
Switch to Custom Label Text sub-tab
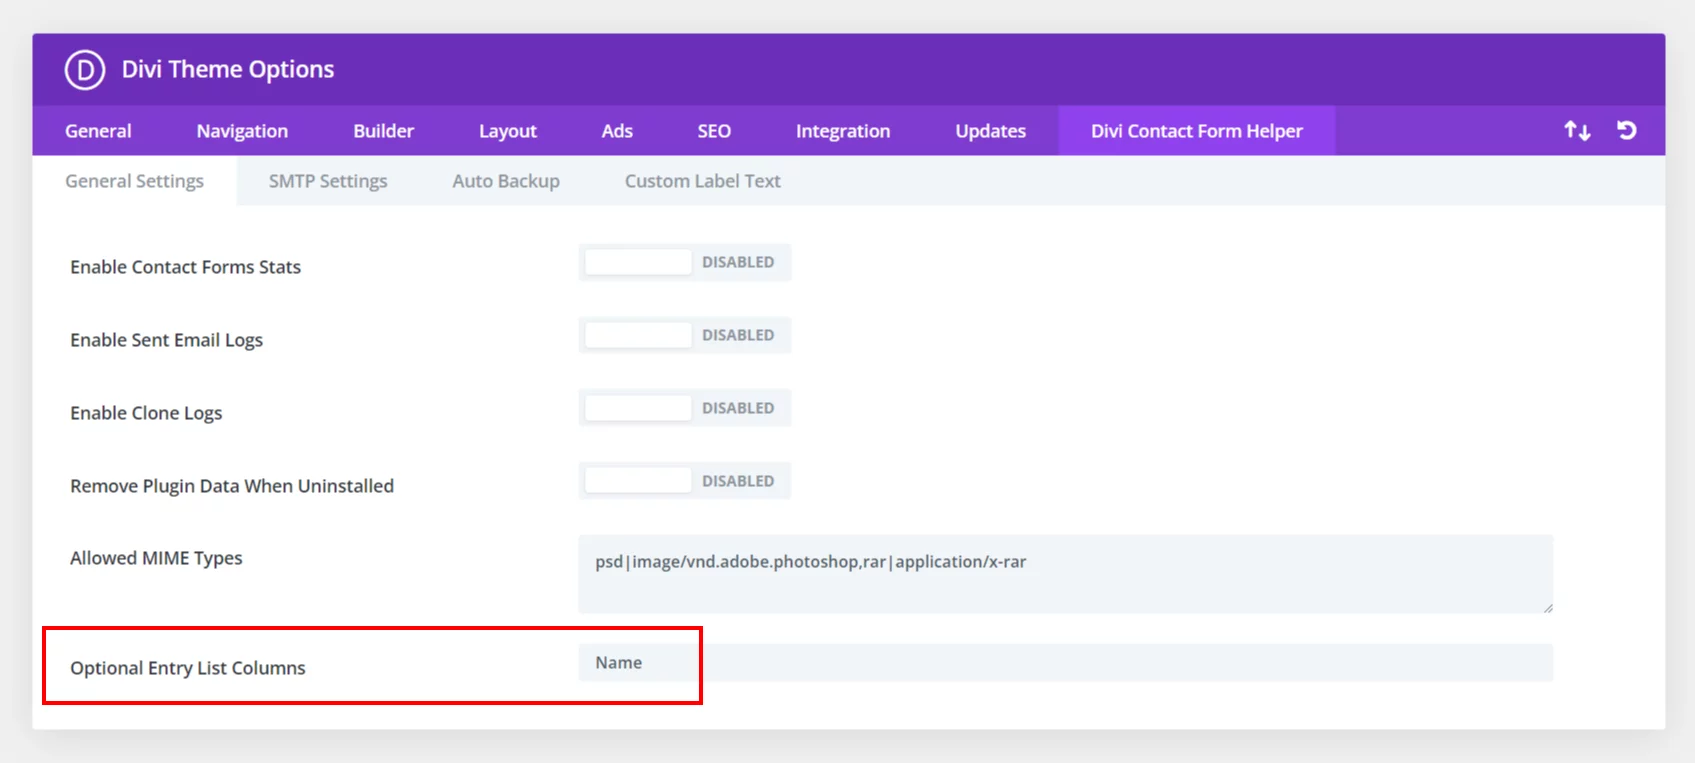(x=703, y=181)
